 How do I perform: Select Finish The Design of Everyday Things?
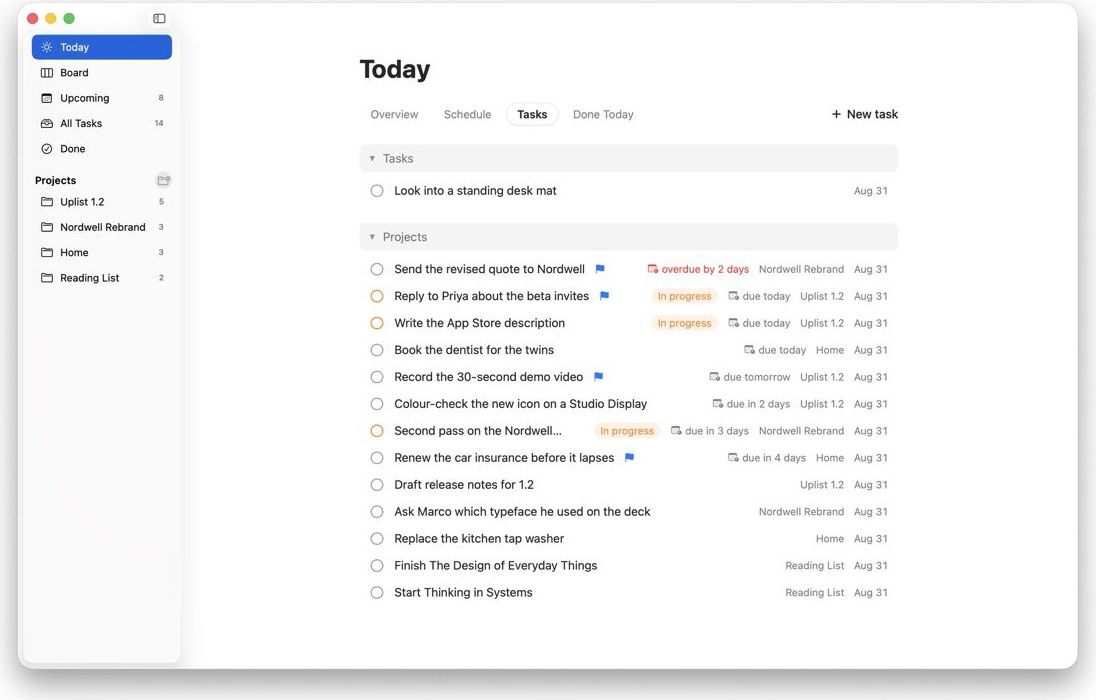click(x=496, y=566)
